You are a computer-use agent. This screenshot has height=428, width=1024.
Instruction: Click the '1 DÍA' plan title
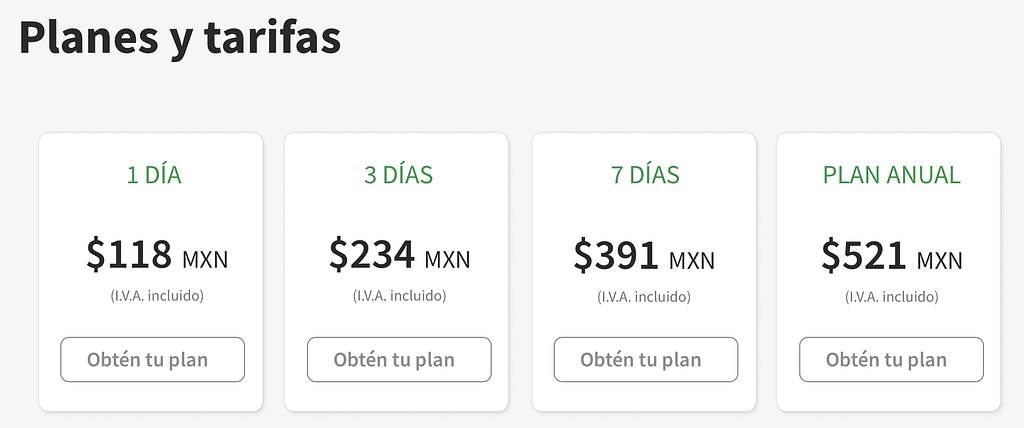point(153,175)
